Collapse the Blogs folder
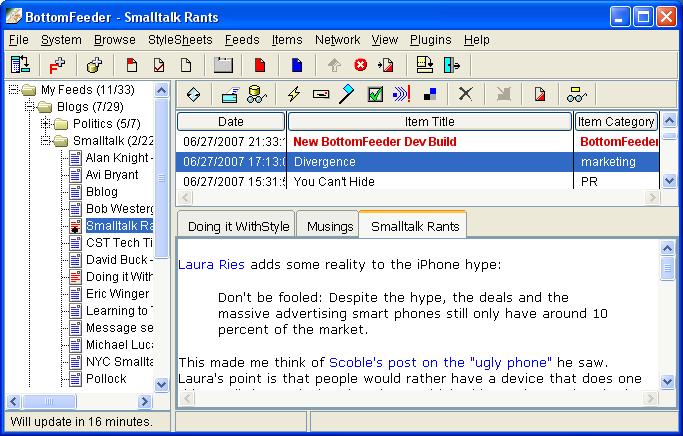 coord(30,107)
